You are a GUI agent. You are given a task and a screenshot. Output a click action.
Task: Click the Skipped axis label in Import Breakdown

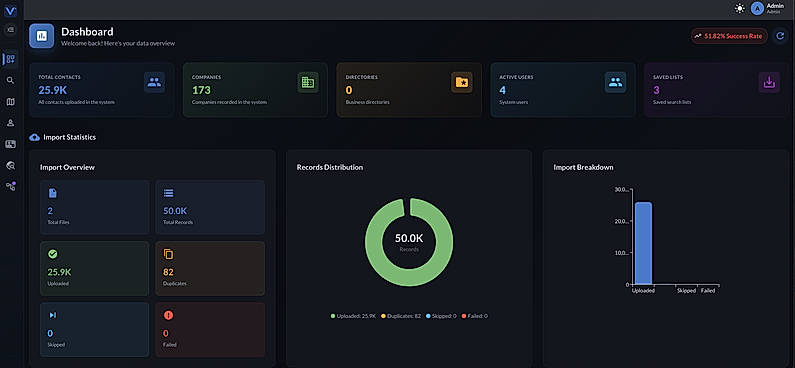click(686, 291)
